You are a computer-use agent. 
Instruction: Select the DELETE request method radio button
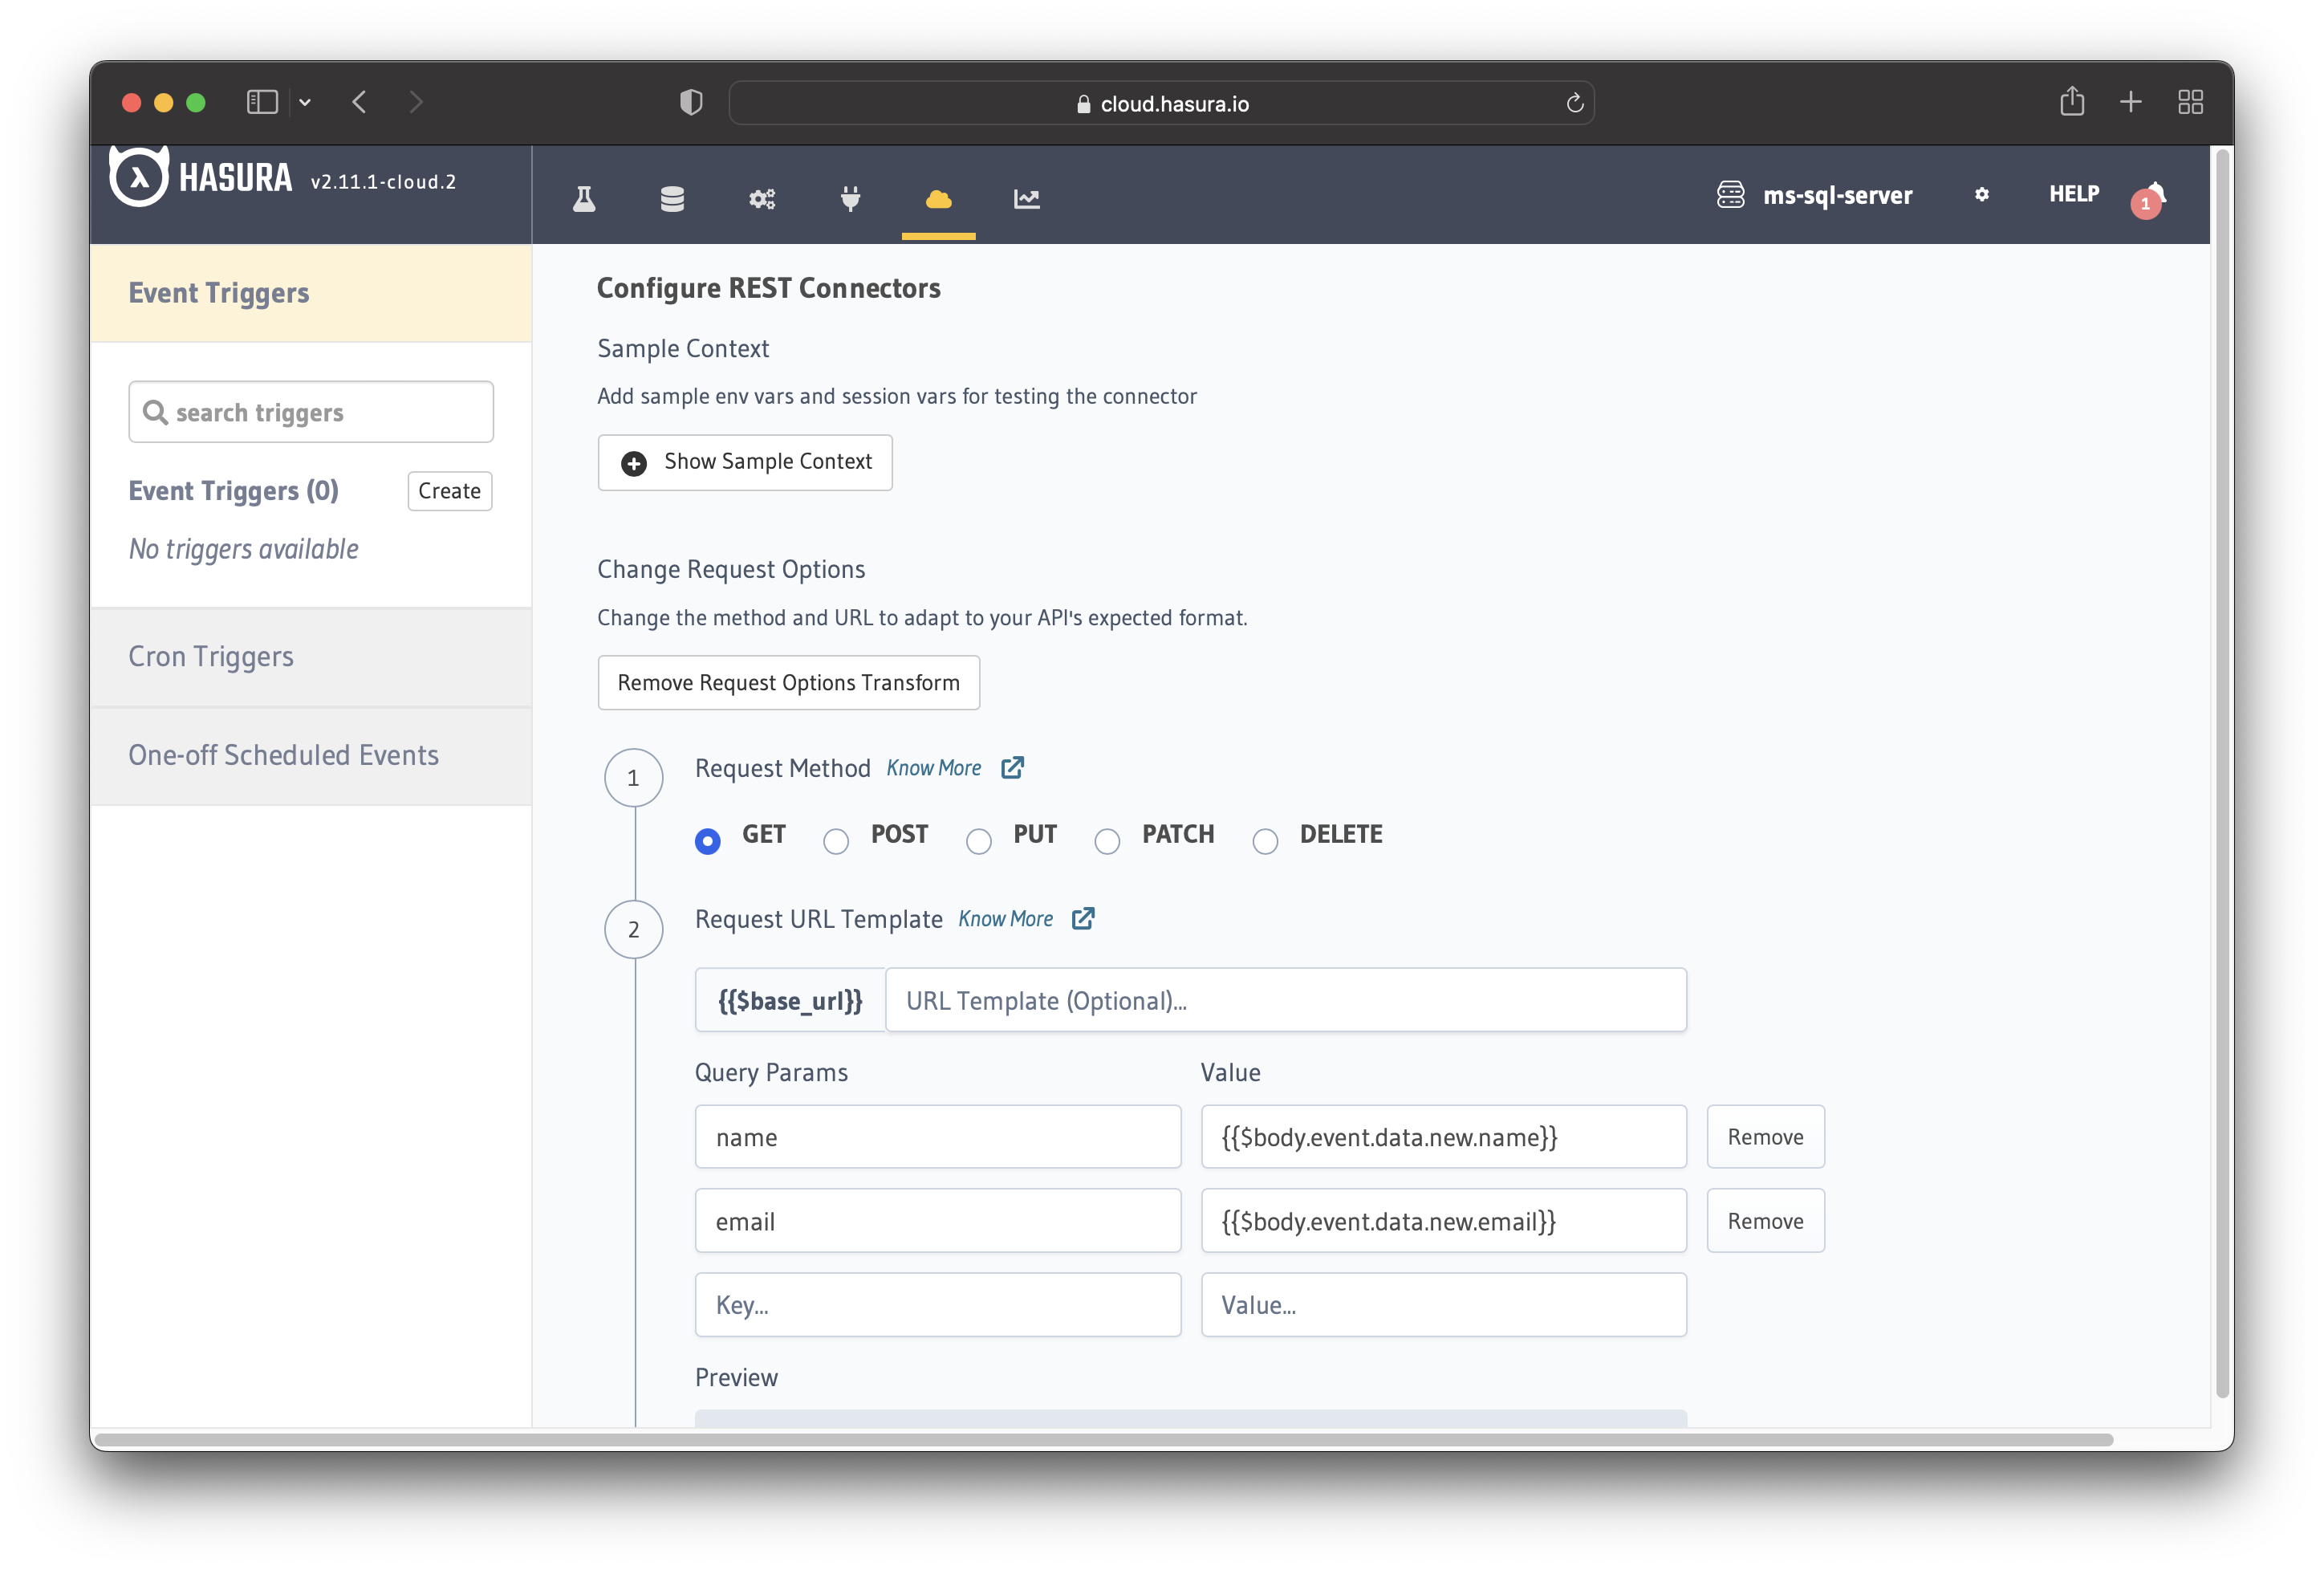(x=1265, y=841)
